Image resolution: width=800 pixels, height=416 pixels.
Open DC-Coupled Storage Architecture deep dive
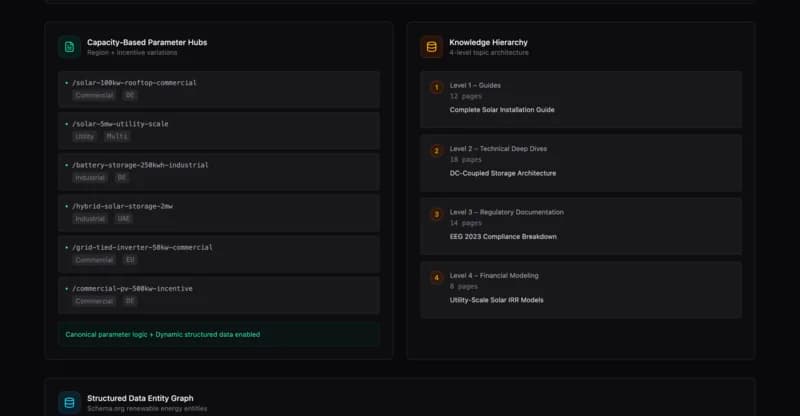503,173
